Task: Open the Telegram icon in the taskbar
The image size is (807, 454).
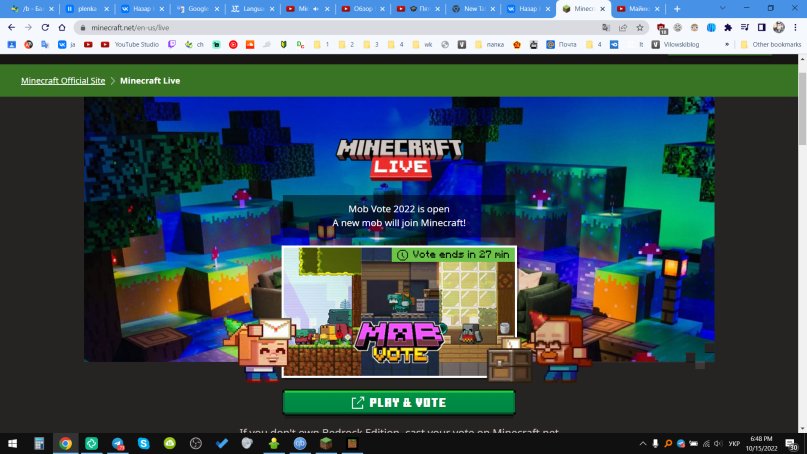Action: (117, 443)
